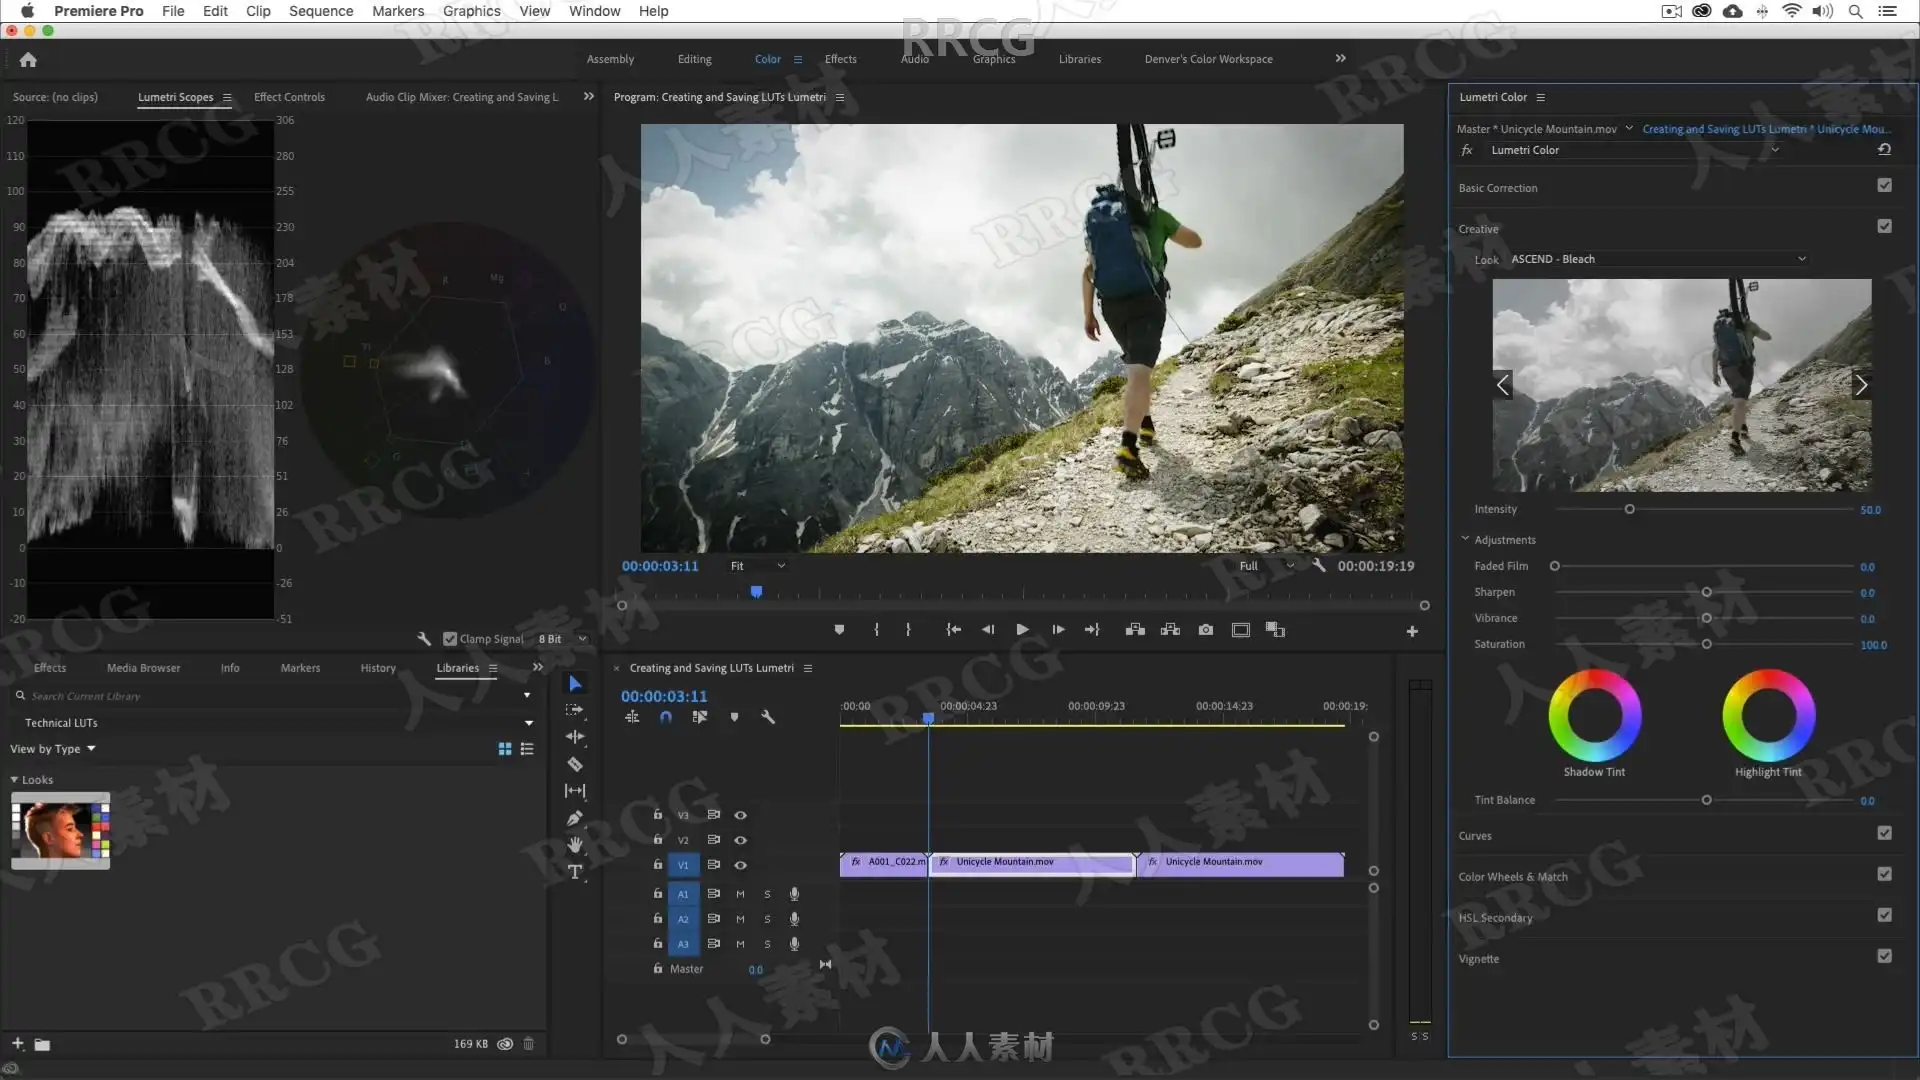Select the Razor tool in the tools panel
This screenshot has height=1080, width=1920.
(x=575, y=764)
